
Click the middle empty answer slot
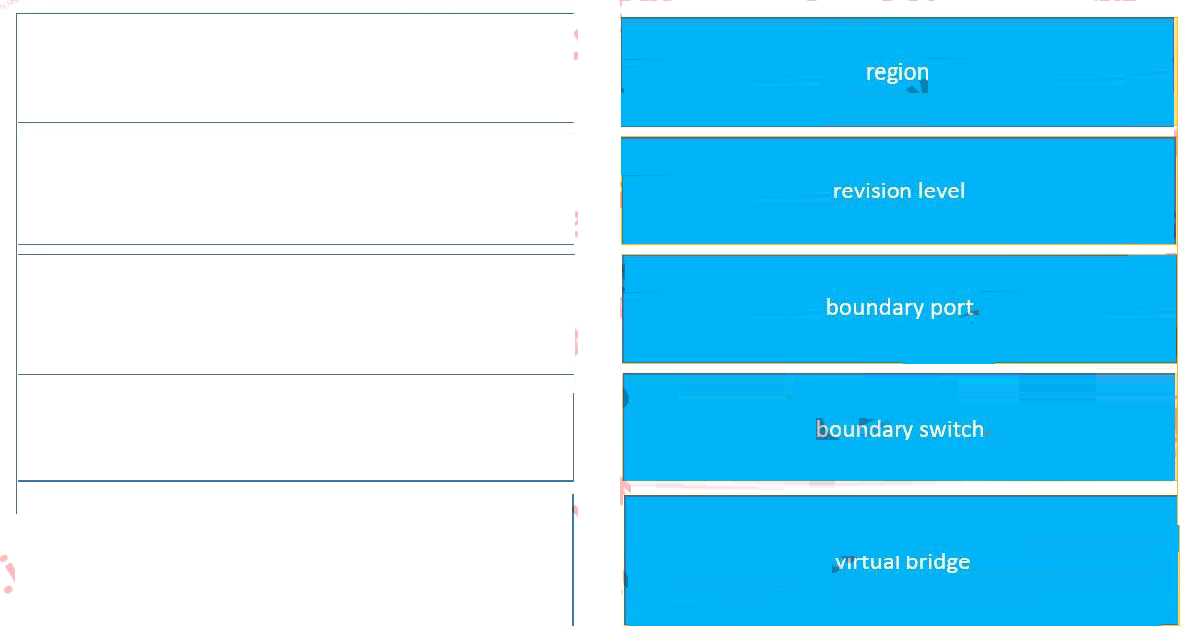(295, 314)
